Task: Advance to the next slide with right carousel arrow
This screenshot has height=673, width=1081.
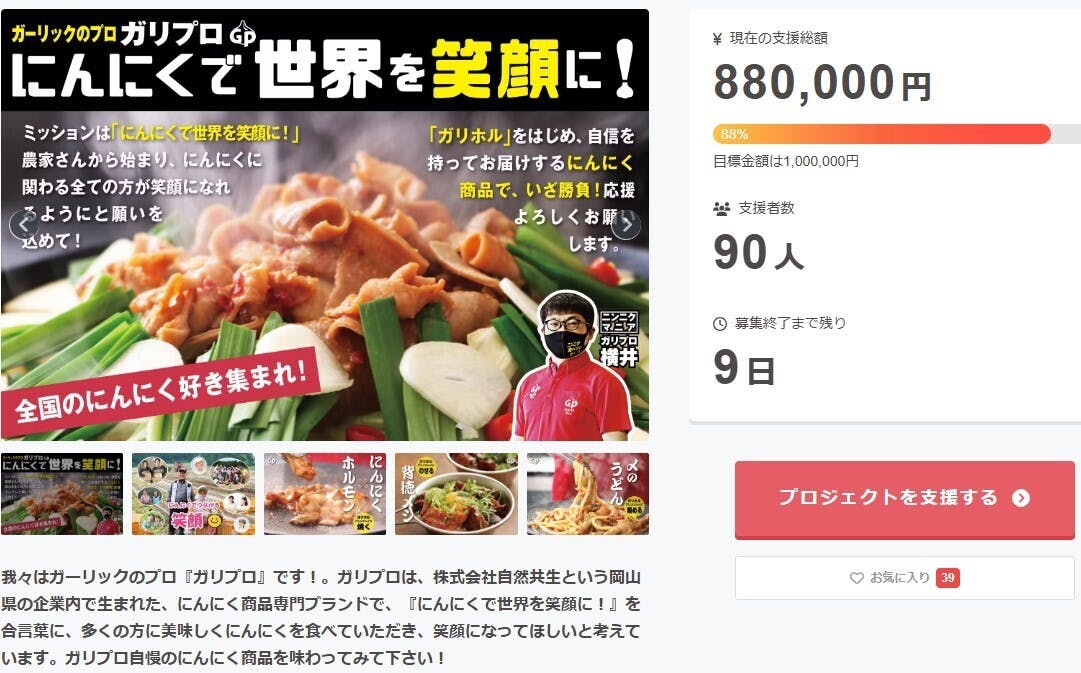Action: coord(626,225)
